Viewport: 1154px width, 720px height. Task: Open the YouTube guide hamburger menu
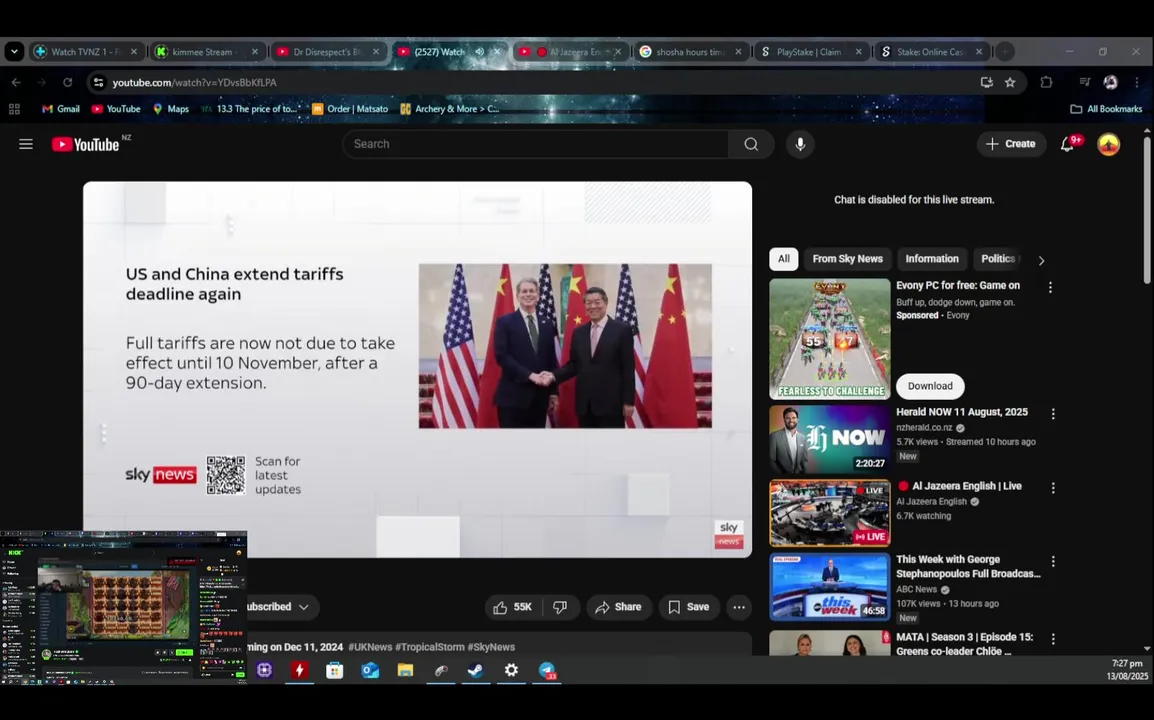pos(26,144)
